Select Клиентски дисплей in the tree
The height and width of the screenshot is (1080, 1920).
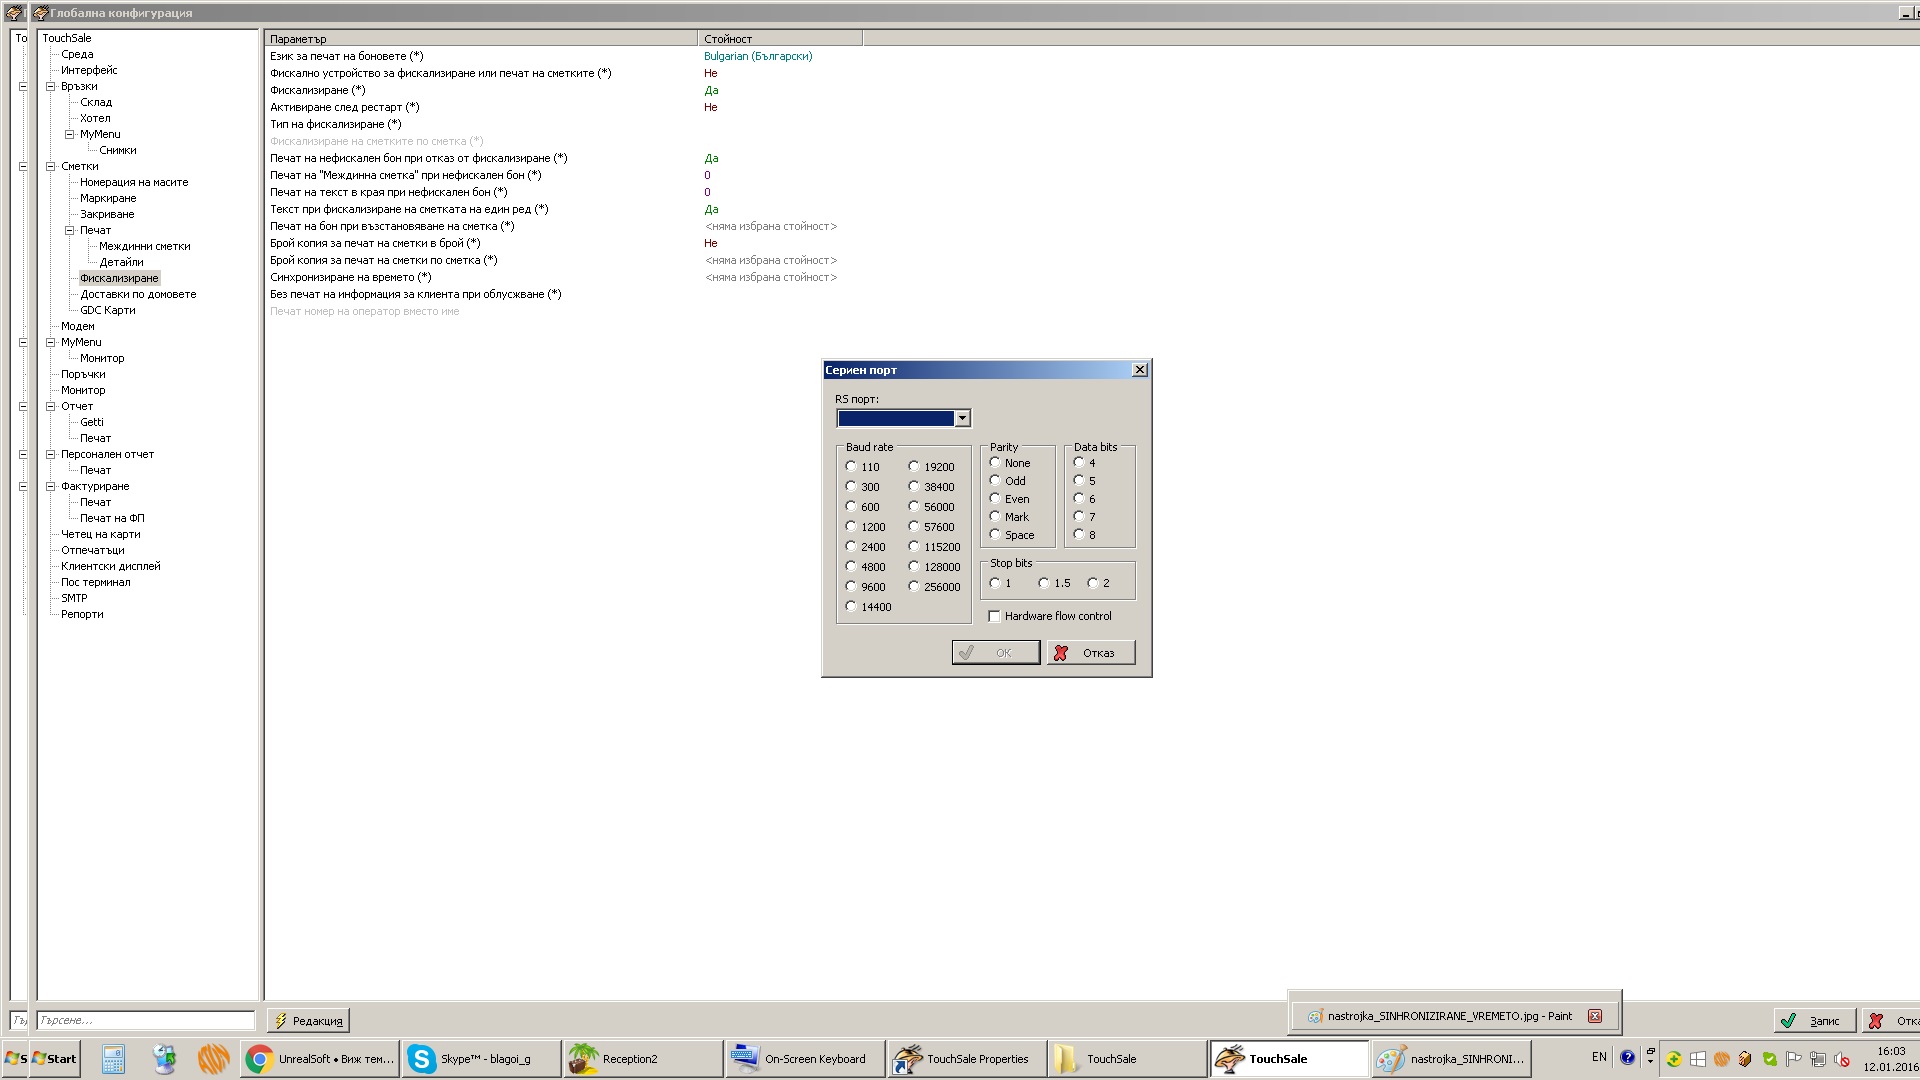[x=110, y=566]
